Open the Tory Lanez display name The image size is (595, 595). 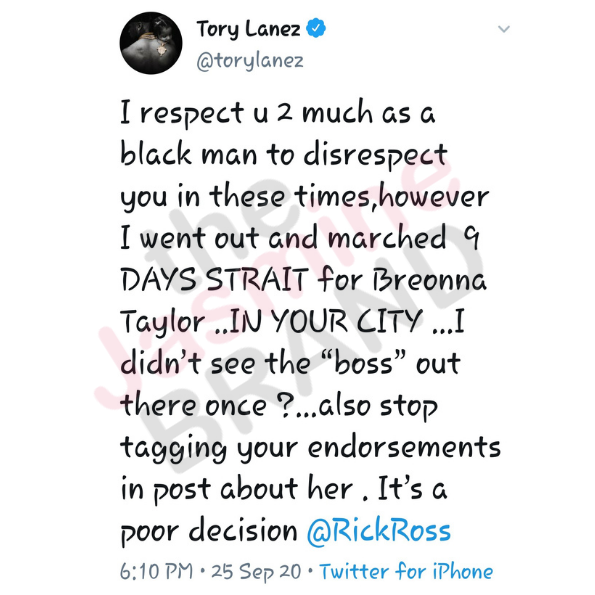click(249, 29)
